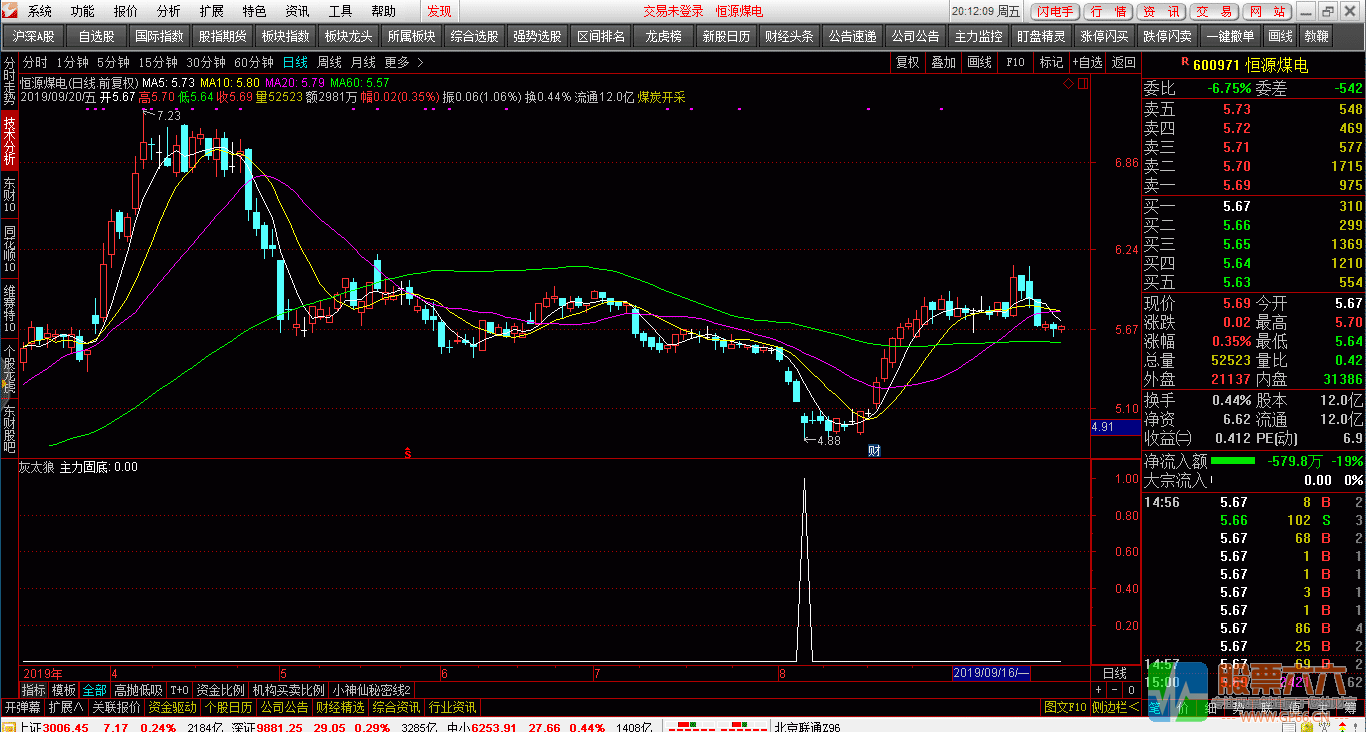Viewport: 1366px width, 732px height.
Task: Select the 小神仙秘密线2 indicator tab
Action: (372, 690)
